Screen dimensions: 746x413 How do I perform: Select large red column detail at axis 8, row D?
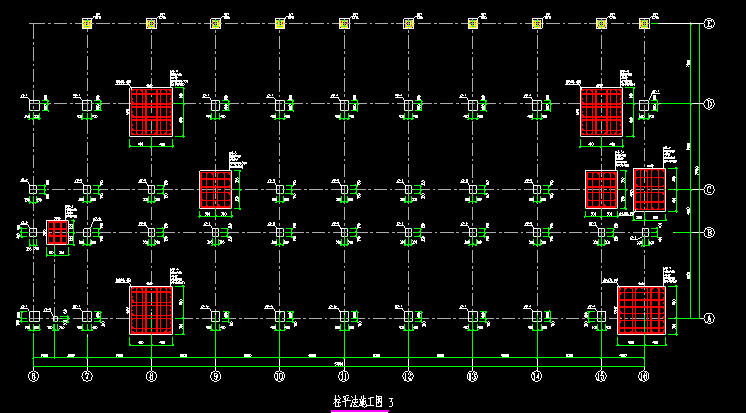[x=151, y=112]
